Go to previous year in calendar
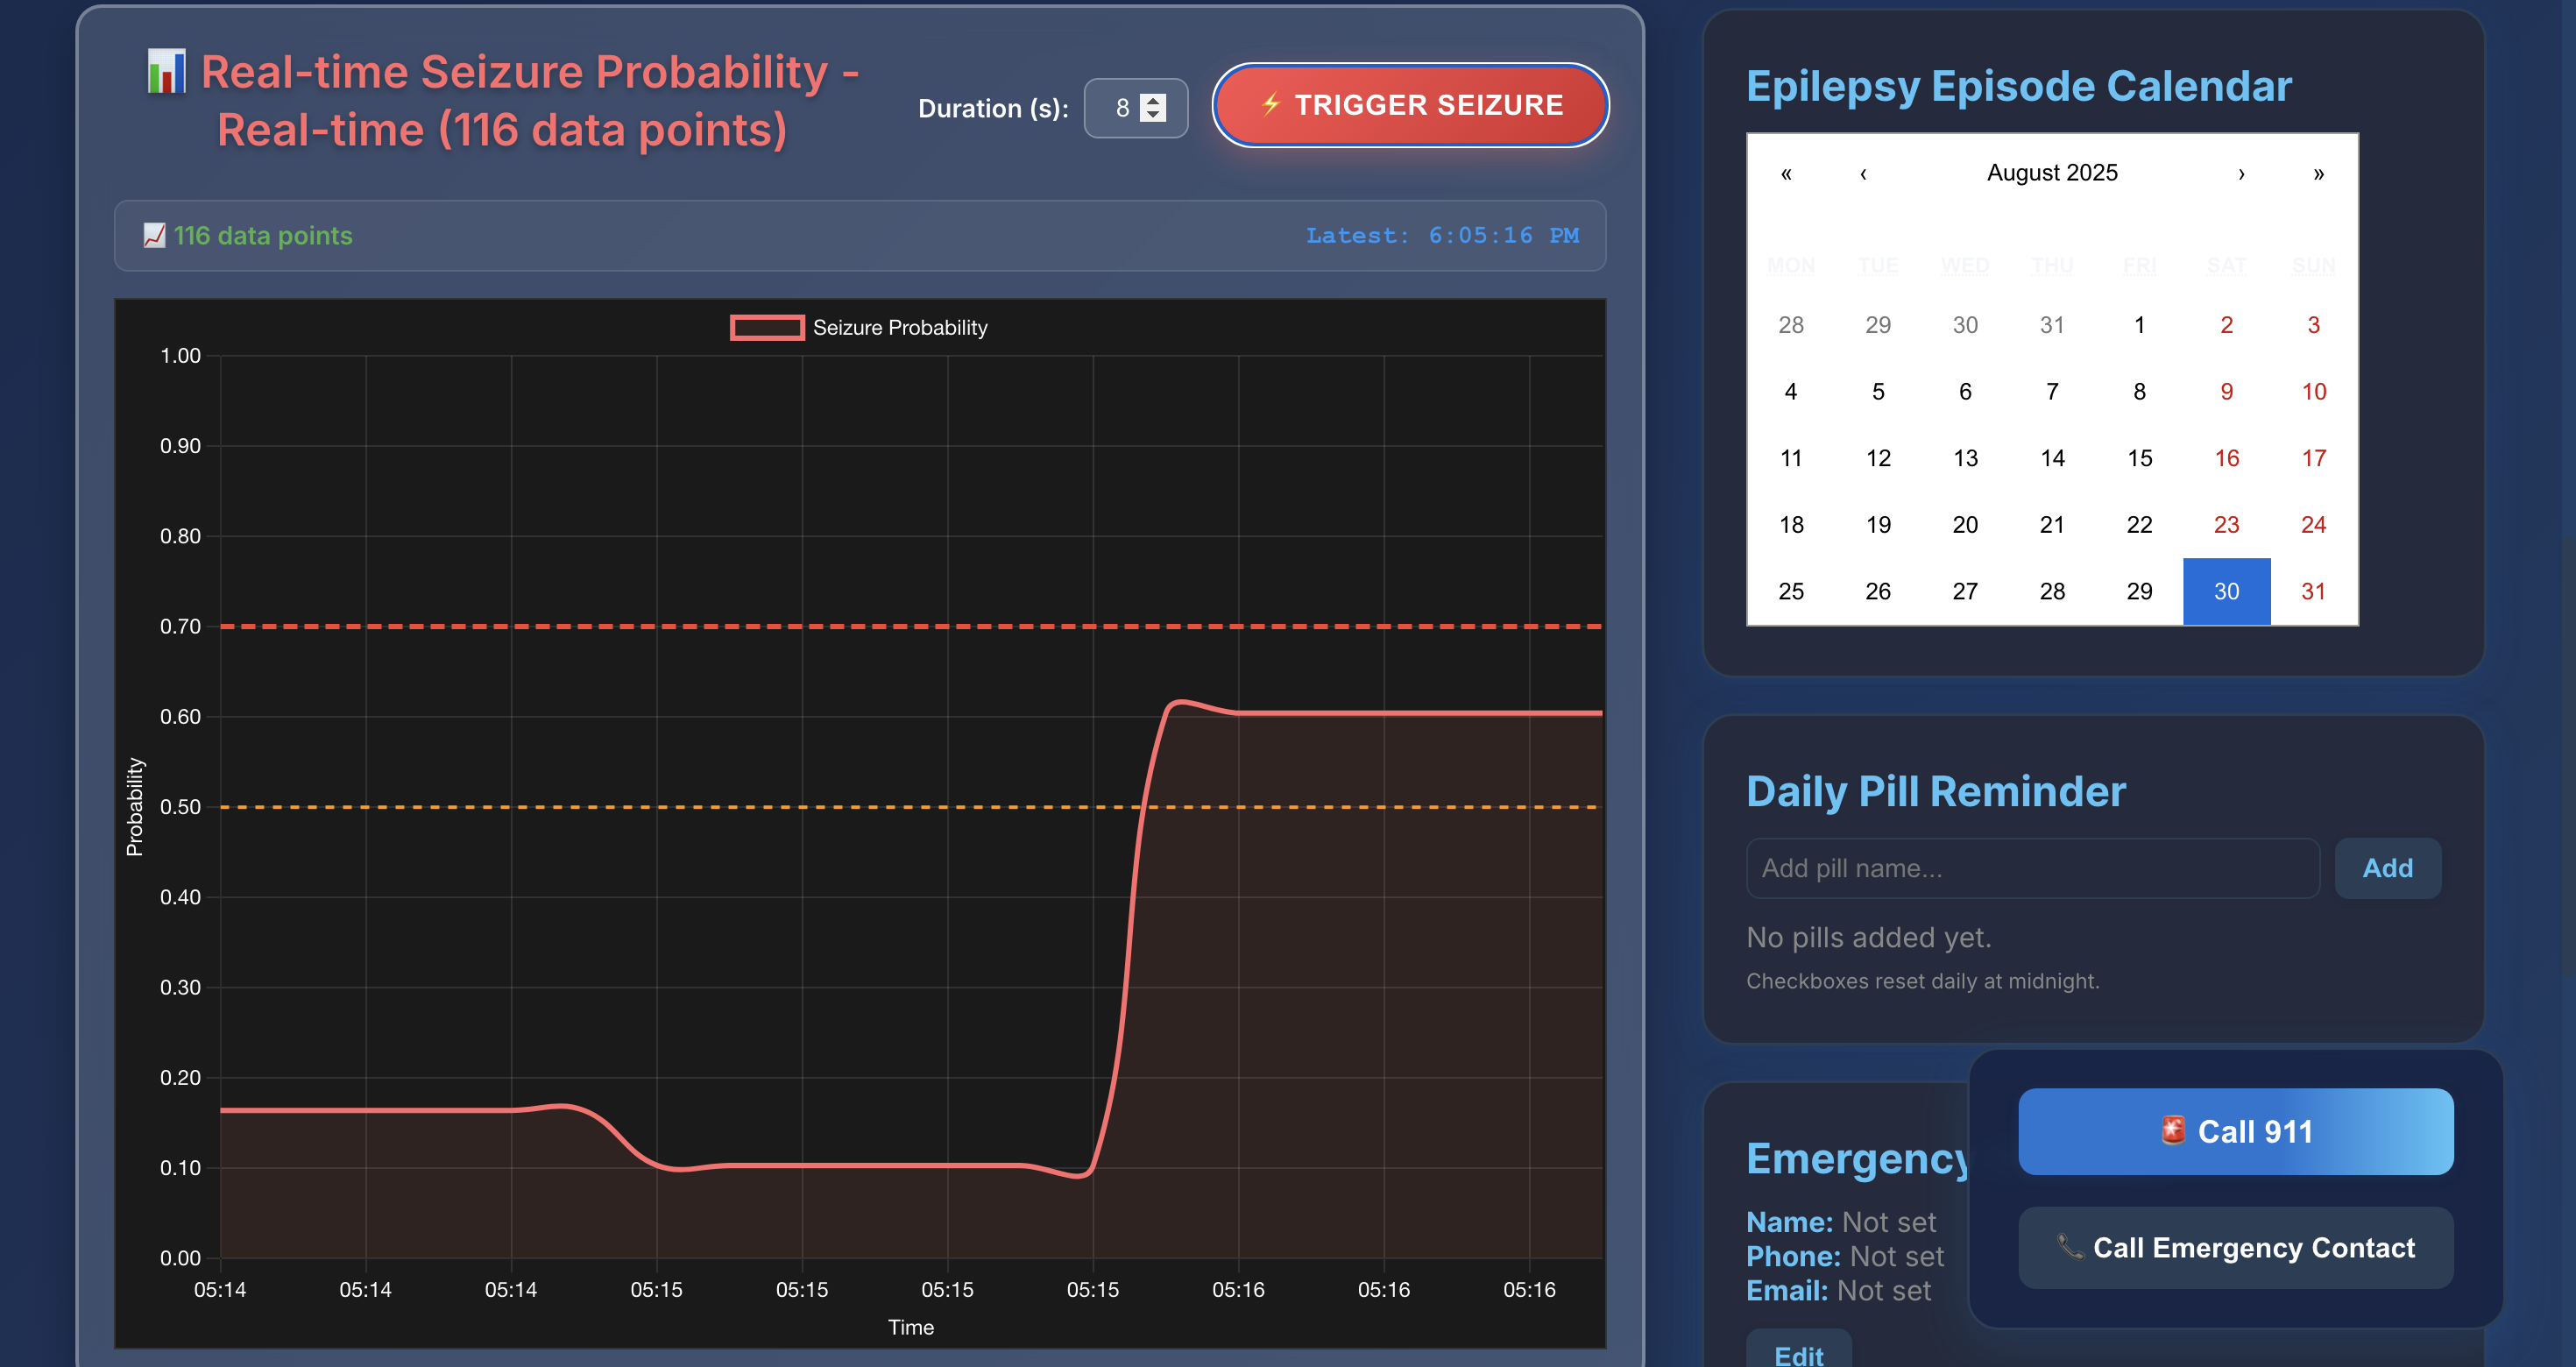This screenshot has height=1367, width=2576. pyautogui.click(x=1786, y=173)
